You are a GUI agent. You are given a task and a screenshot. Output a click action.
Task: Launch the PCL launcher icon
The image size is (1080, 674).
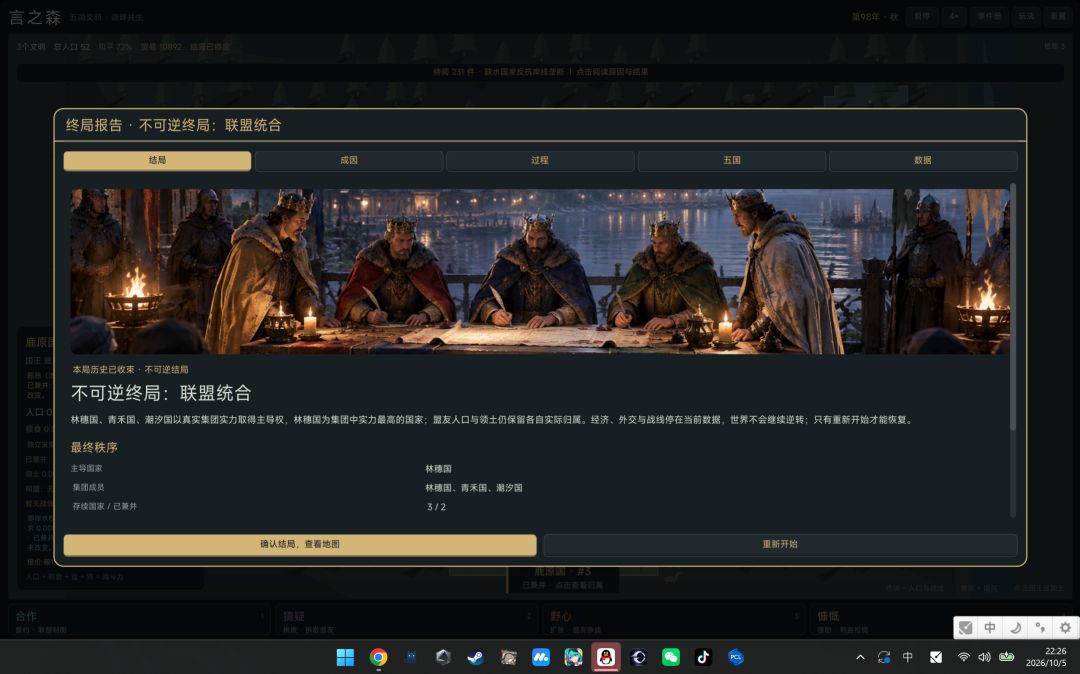pos(736,657)
